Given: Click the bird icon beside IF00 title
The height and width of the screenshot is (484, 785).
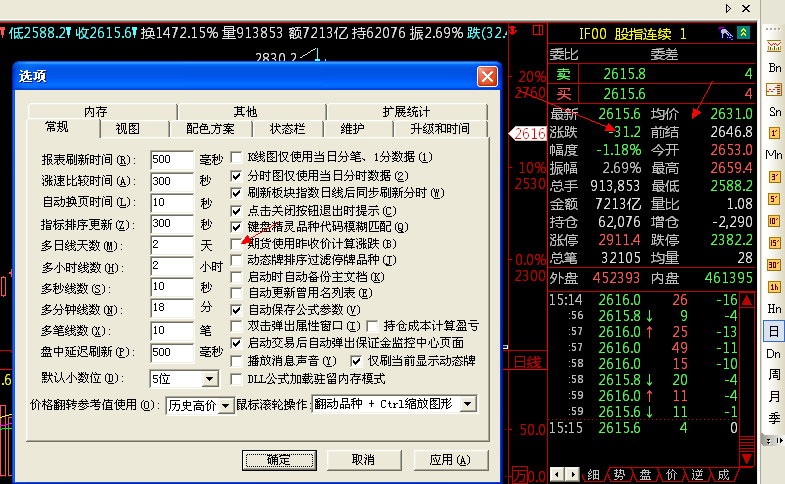Looking at the screenshot, I should point(725,33).
